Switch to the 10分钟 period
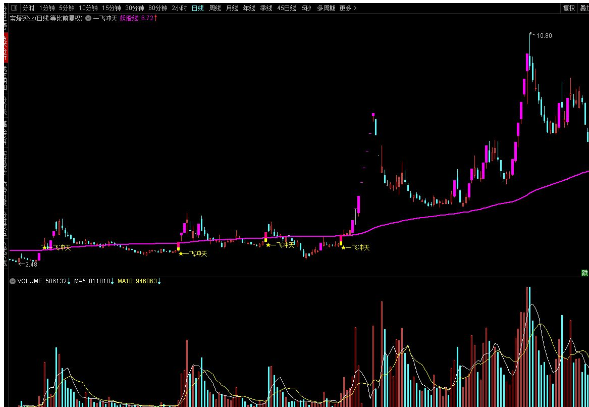The image size is (589, 407). 88,8
